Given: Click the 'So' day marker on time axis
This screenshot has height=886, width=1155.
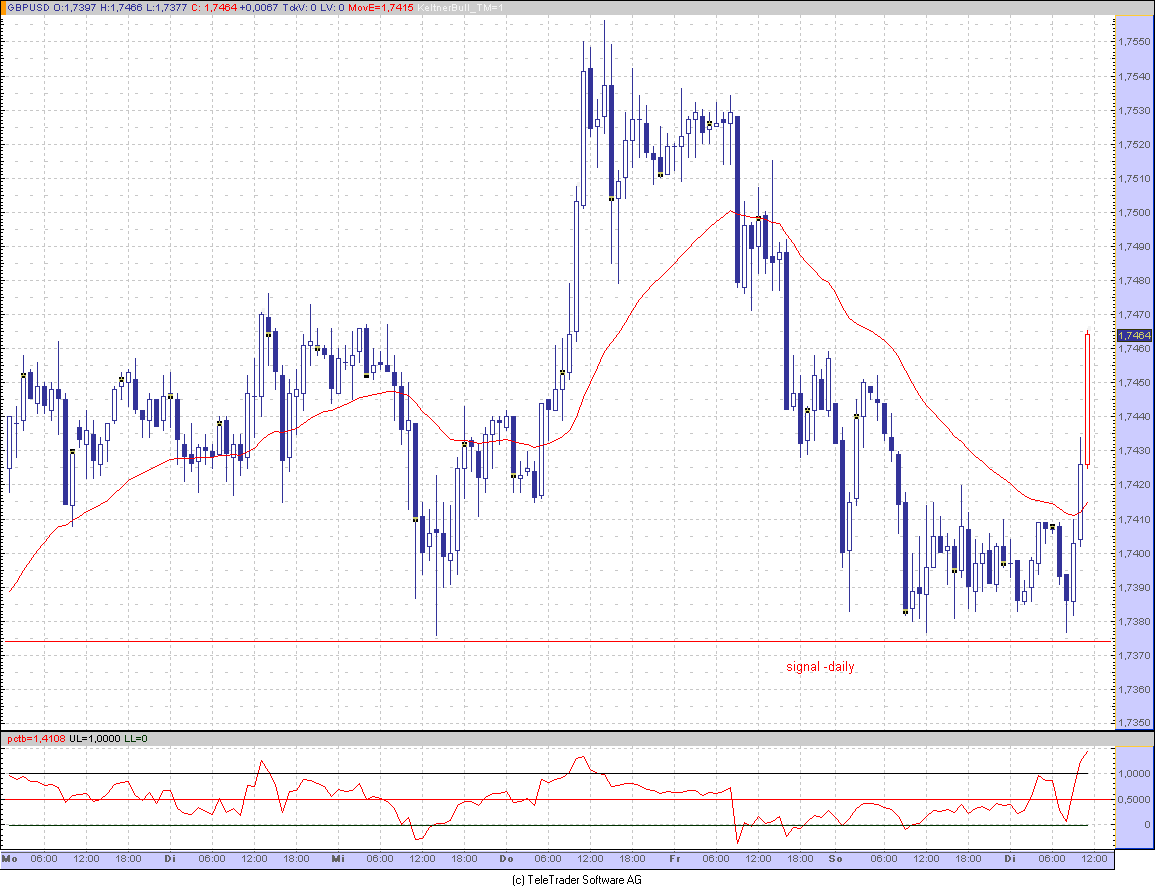Looking at the screenshot, I should click(x=837, y=859).
